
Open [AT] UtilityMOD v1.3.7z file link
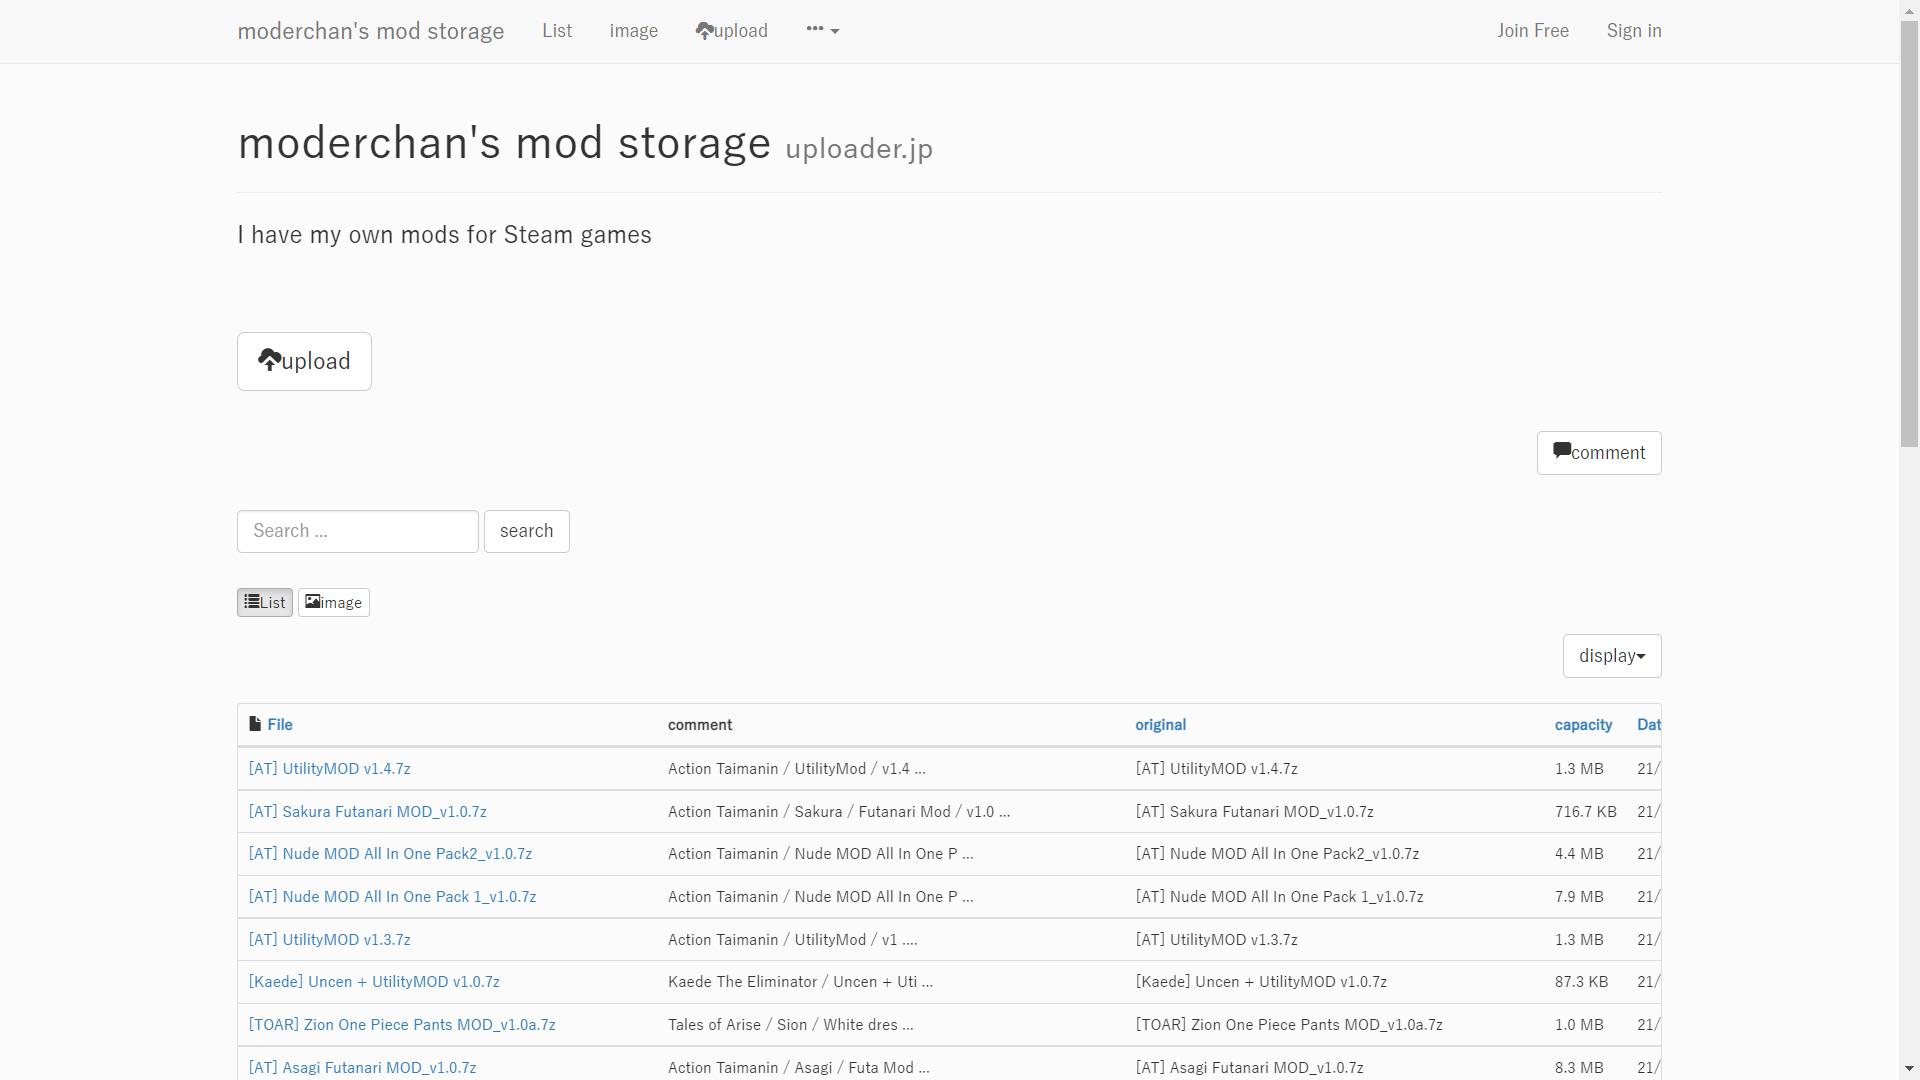tap(330, 940)
